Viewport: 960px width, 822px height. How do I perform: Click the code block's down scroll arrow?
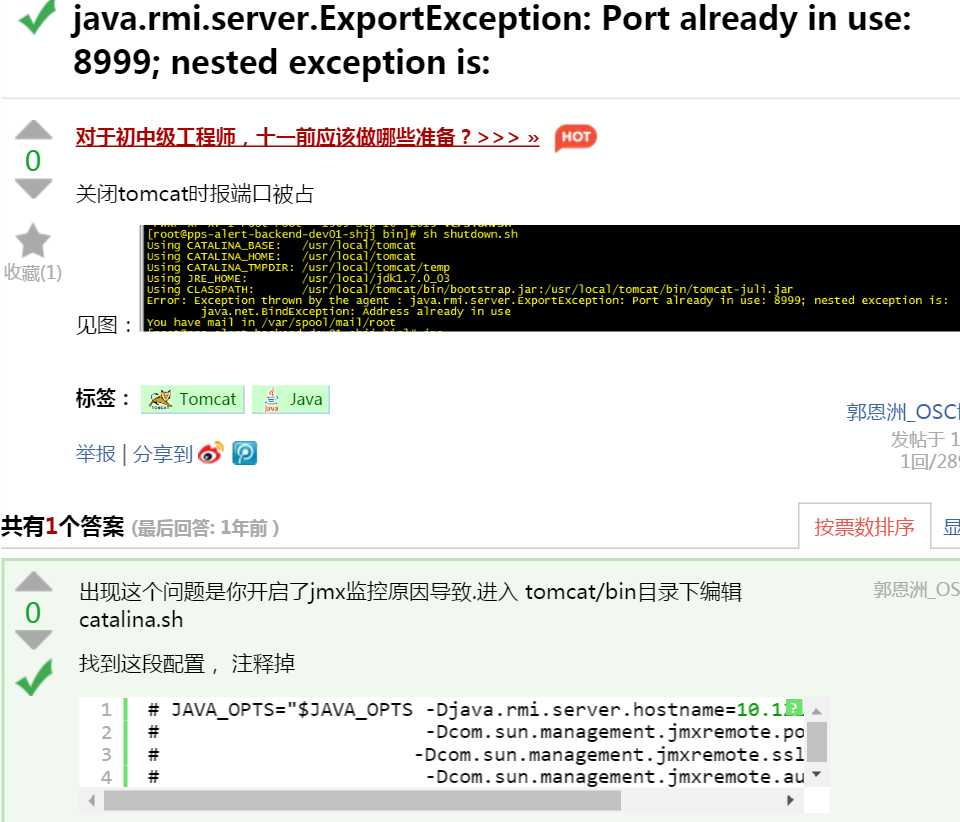[x=816, y=774]
